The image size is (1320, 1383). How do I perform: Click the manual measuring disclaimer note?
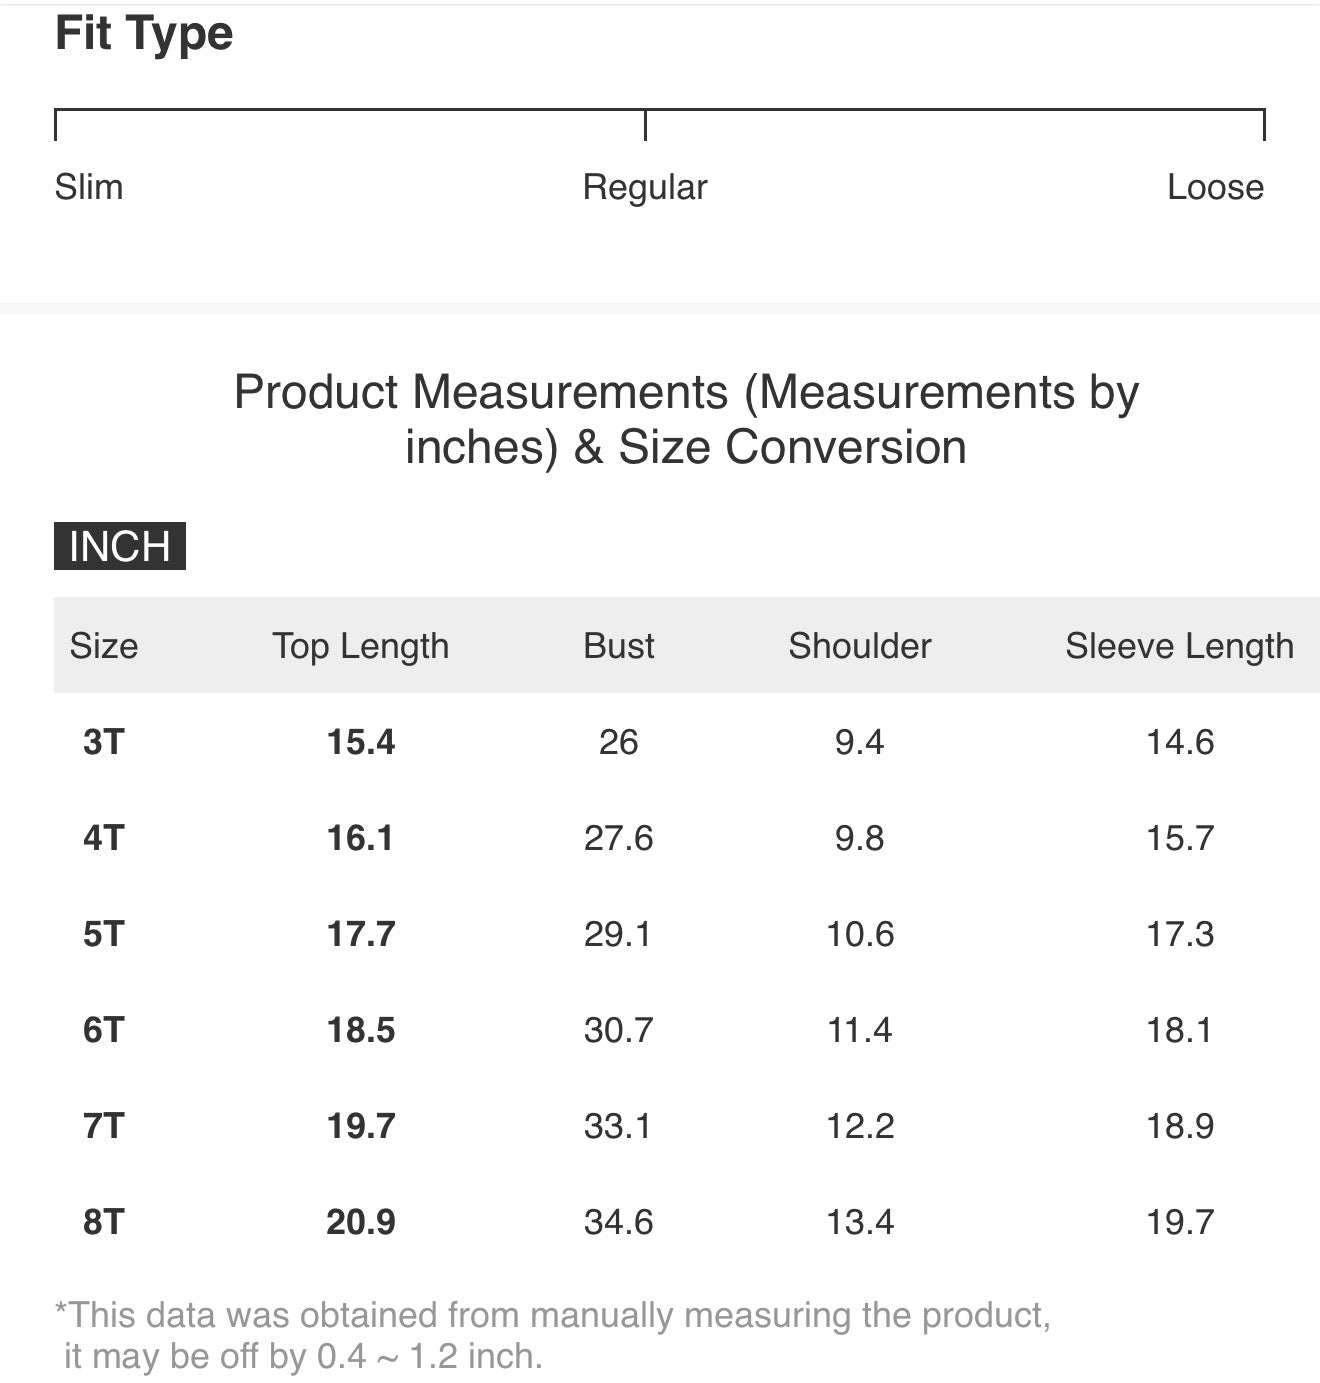[552, 1335]
